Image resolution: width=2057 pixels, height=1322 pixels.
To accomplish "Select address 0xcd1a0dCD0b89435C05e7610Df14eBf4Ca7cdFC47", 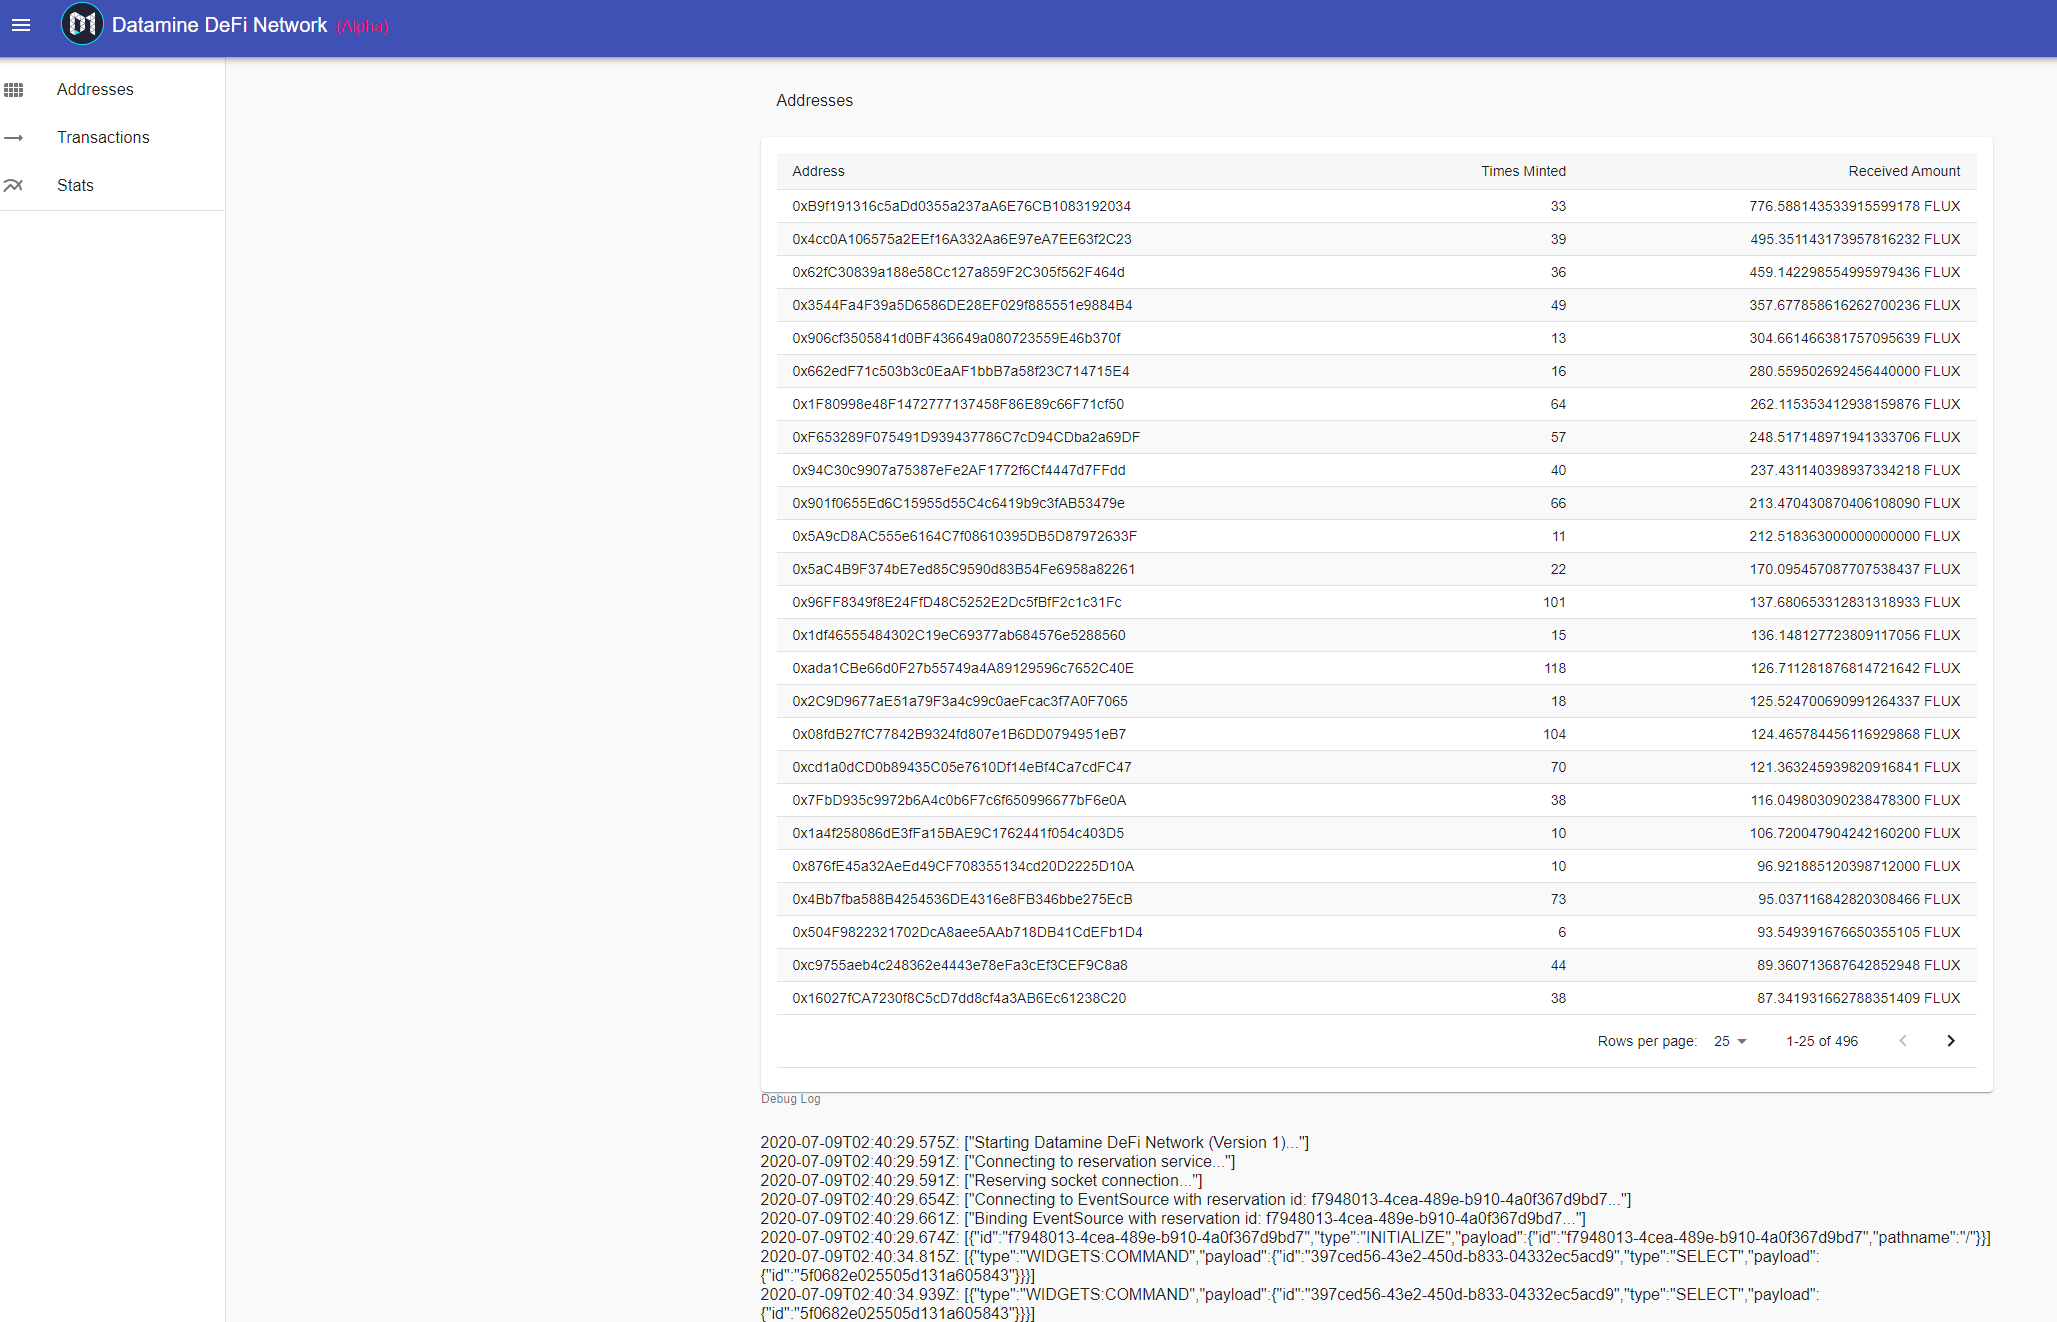I will click(962, 767).
